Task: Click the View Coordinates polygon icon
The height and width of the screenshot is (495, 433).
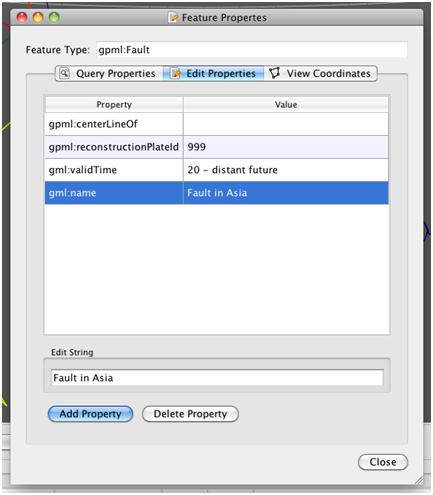Action: click(275, 73)
